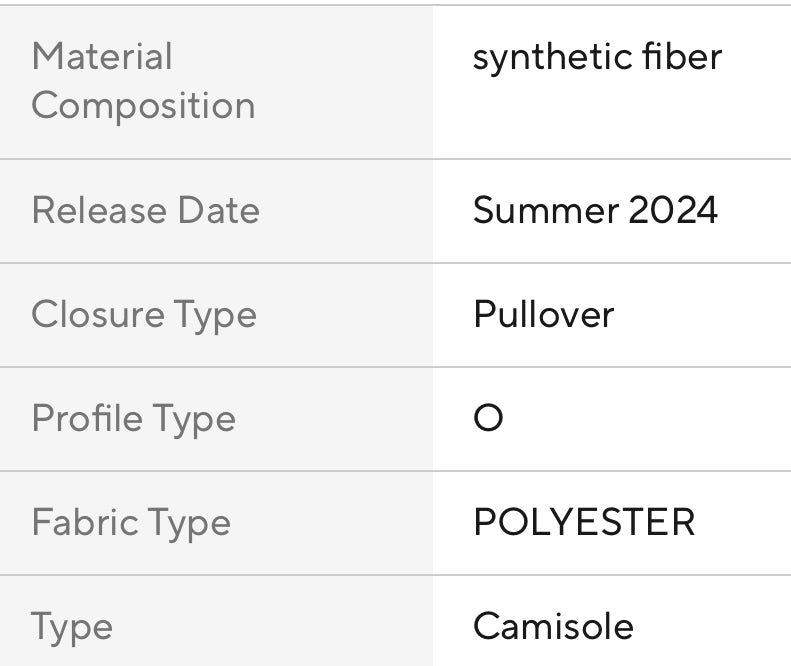
Task: Select the "Pullover" closure value
Action: coord(543,314)
